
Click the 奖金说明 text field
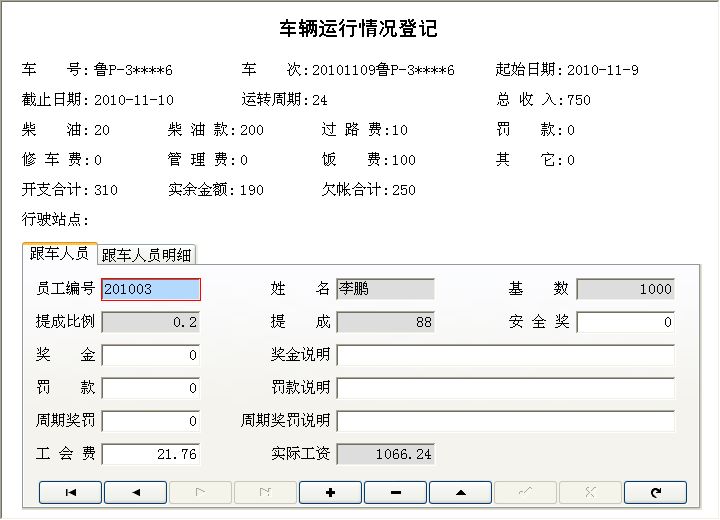coord(505,355)
